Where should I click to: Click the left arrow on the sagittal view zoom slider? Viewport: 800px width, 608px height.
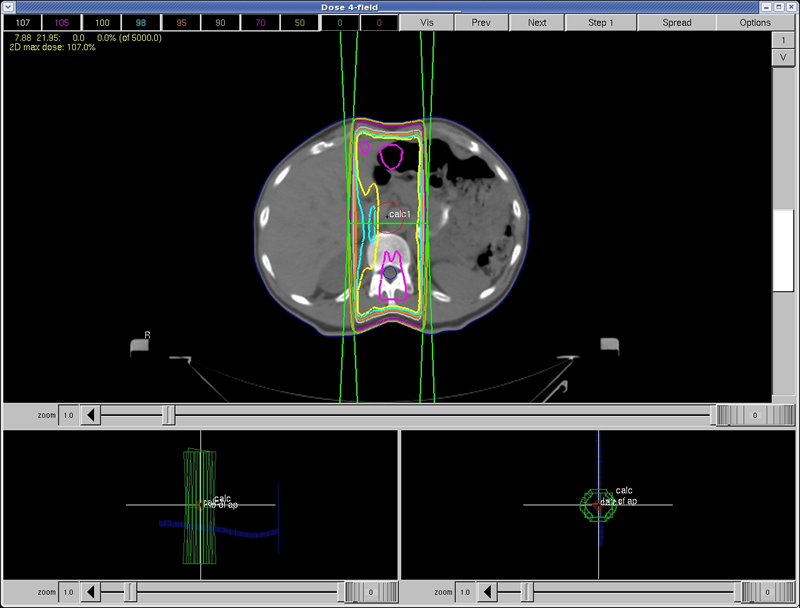(x=486, y=590)
